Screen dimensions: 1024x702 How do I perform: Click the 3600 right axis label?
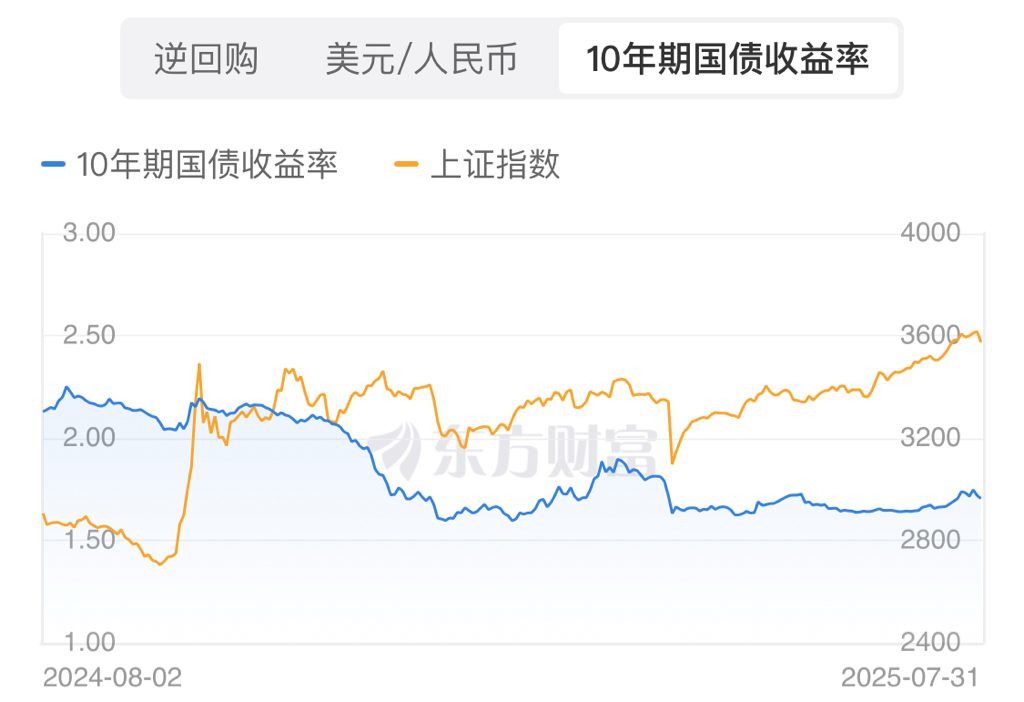point(930,335)
